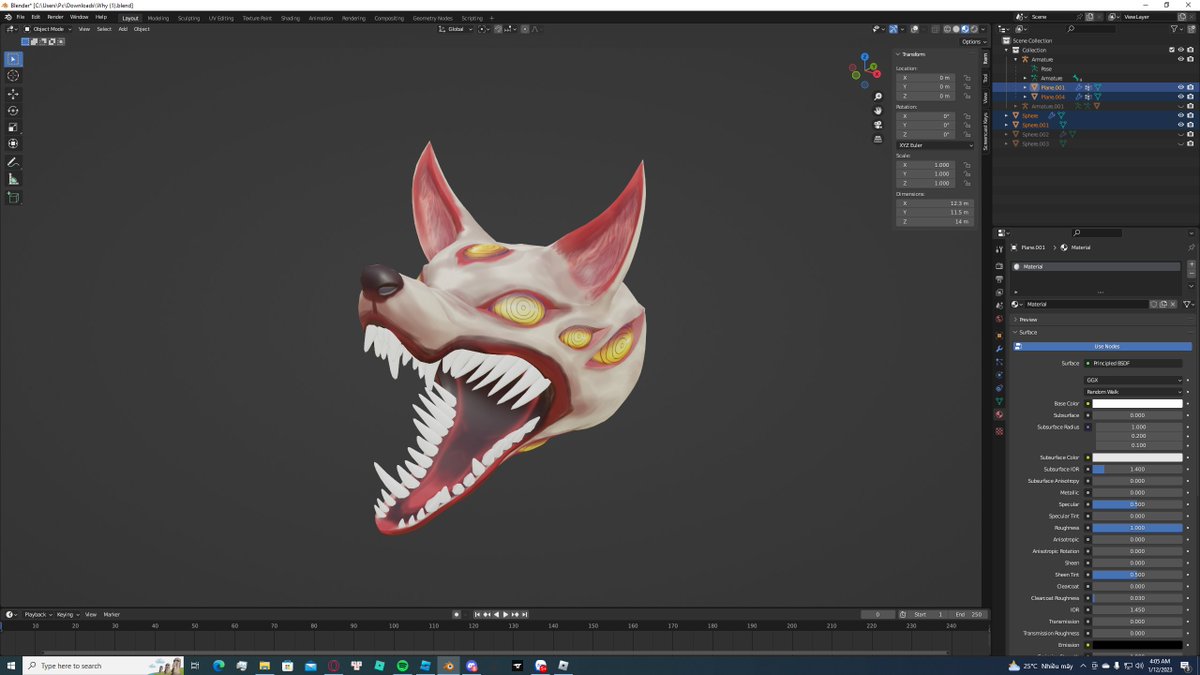Toggle render camera icon for Sphere.003
Image resolution: width=1200 pixels, height=675 pixels.
(x=1190, y=144)
